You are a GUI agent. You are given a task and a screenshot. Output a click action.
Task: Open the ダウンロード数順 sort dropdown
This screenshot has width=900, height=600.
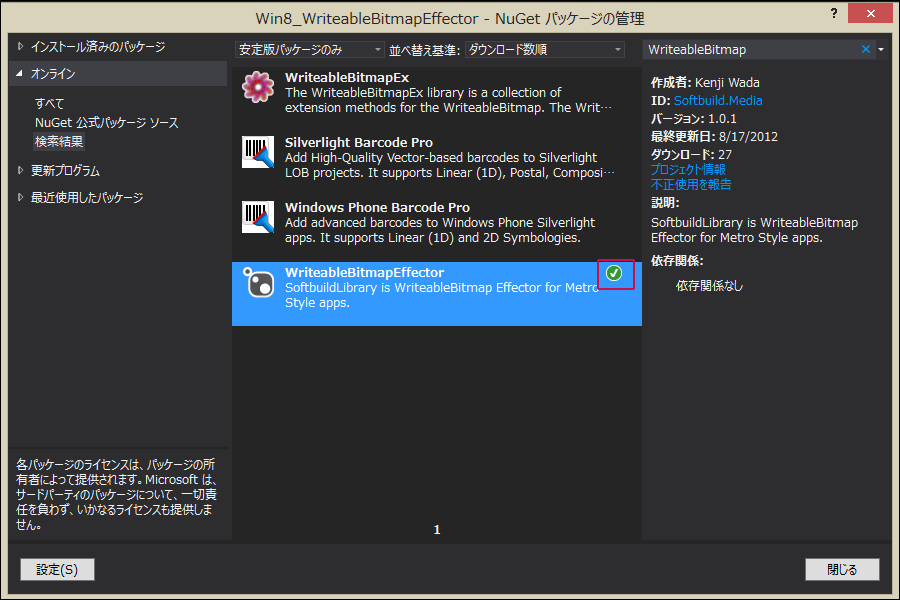click(x=544, y=50)
